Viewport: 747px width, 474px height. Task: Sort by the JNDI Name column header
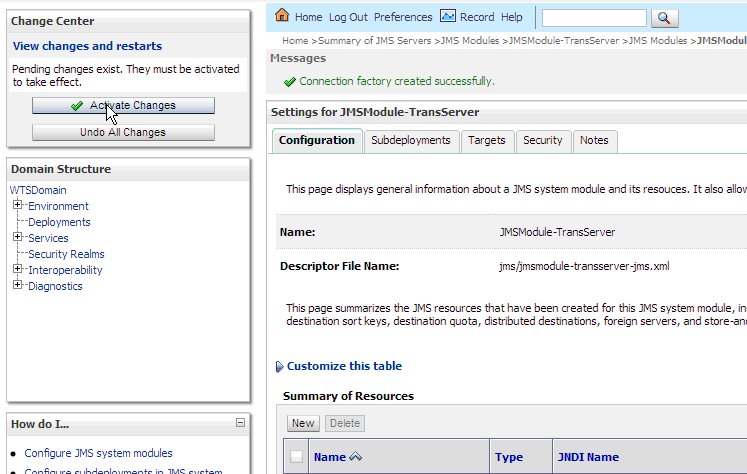588,457
